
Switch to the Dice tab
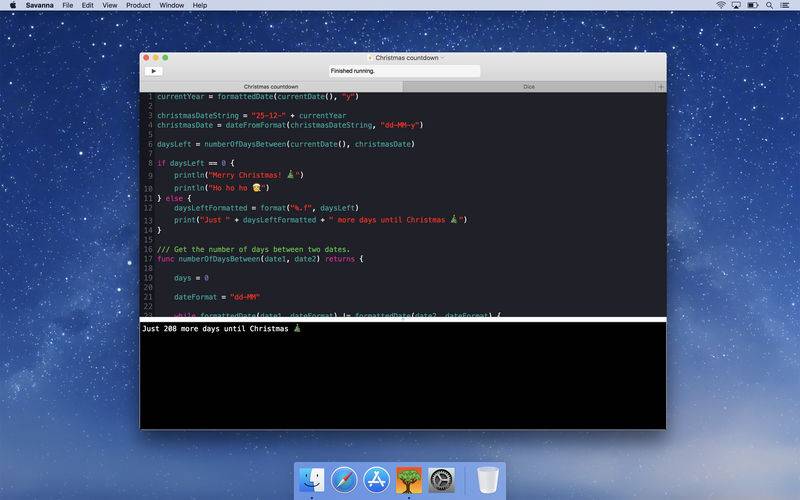click(529, 87)
